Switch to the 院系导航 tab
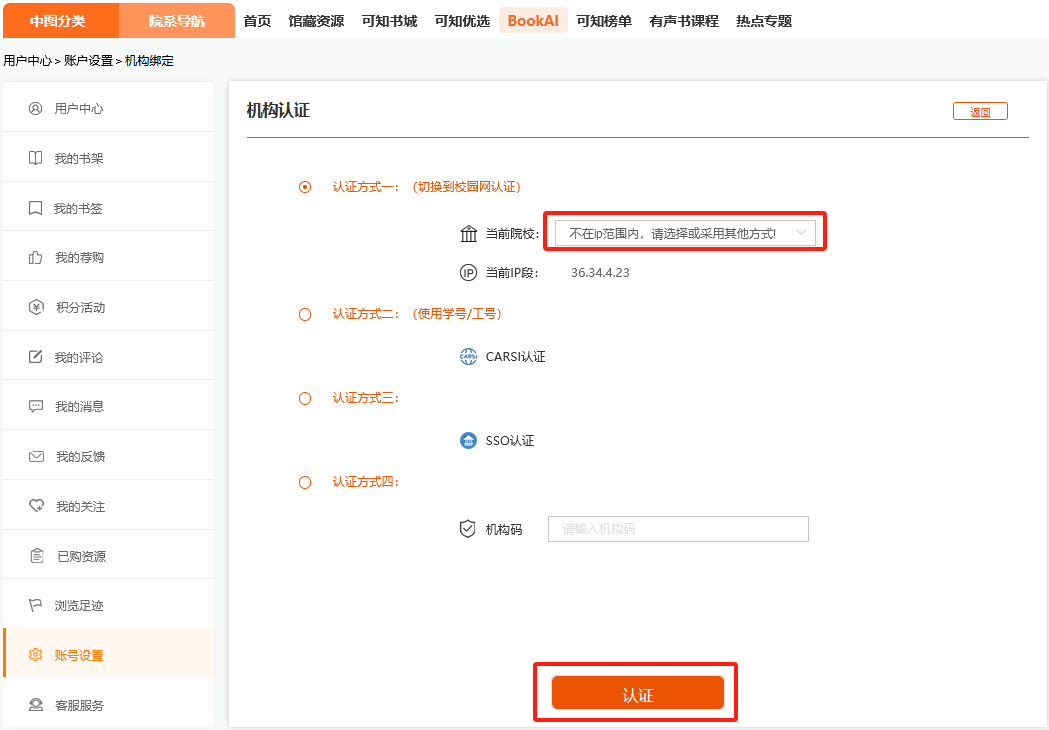1049x730 pixels. 177,21
